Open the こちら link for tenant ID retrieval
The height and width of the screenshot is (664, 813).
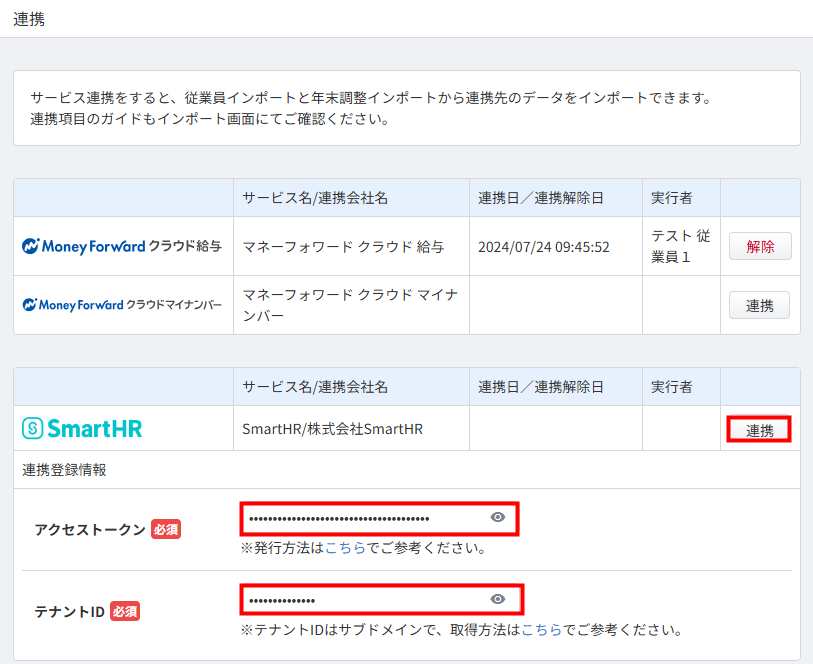pyautogui.click(x=542, y=630)
